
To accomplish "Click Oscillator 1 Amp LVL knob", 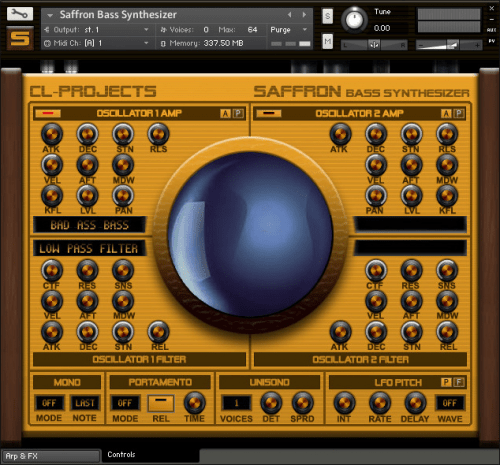I will click(87, 196).
